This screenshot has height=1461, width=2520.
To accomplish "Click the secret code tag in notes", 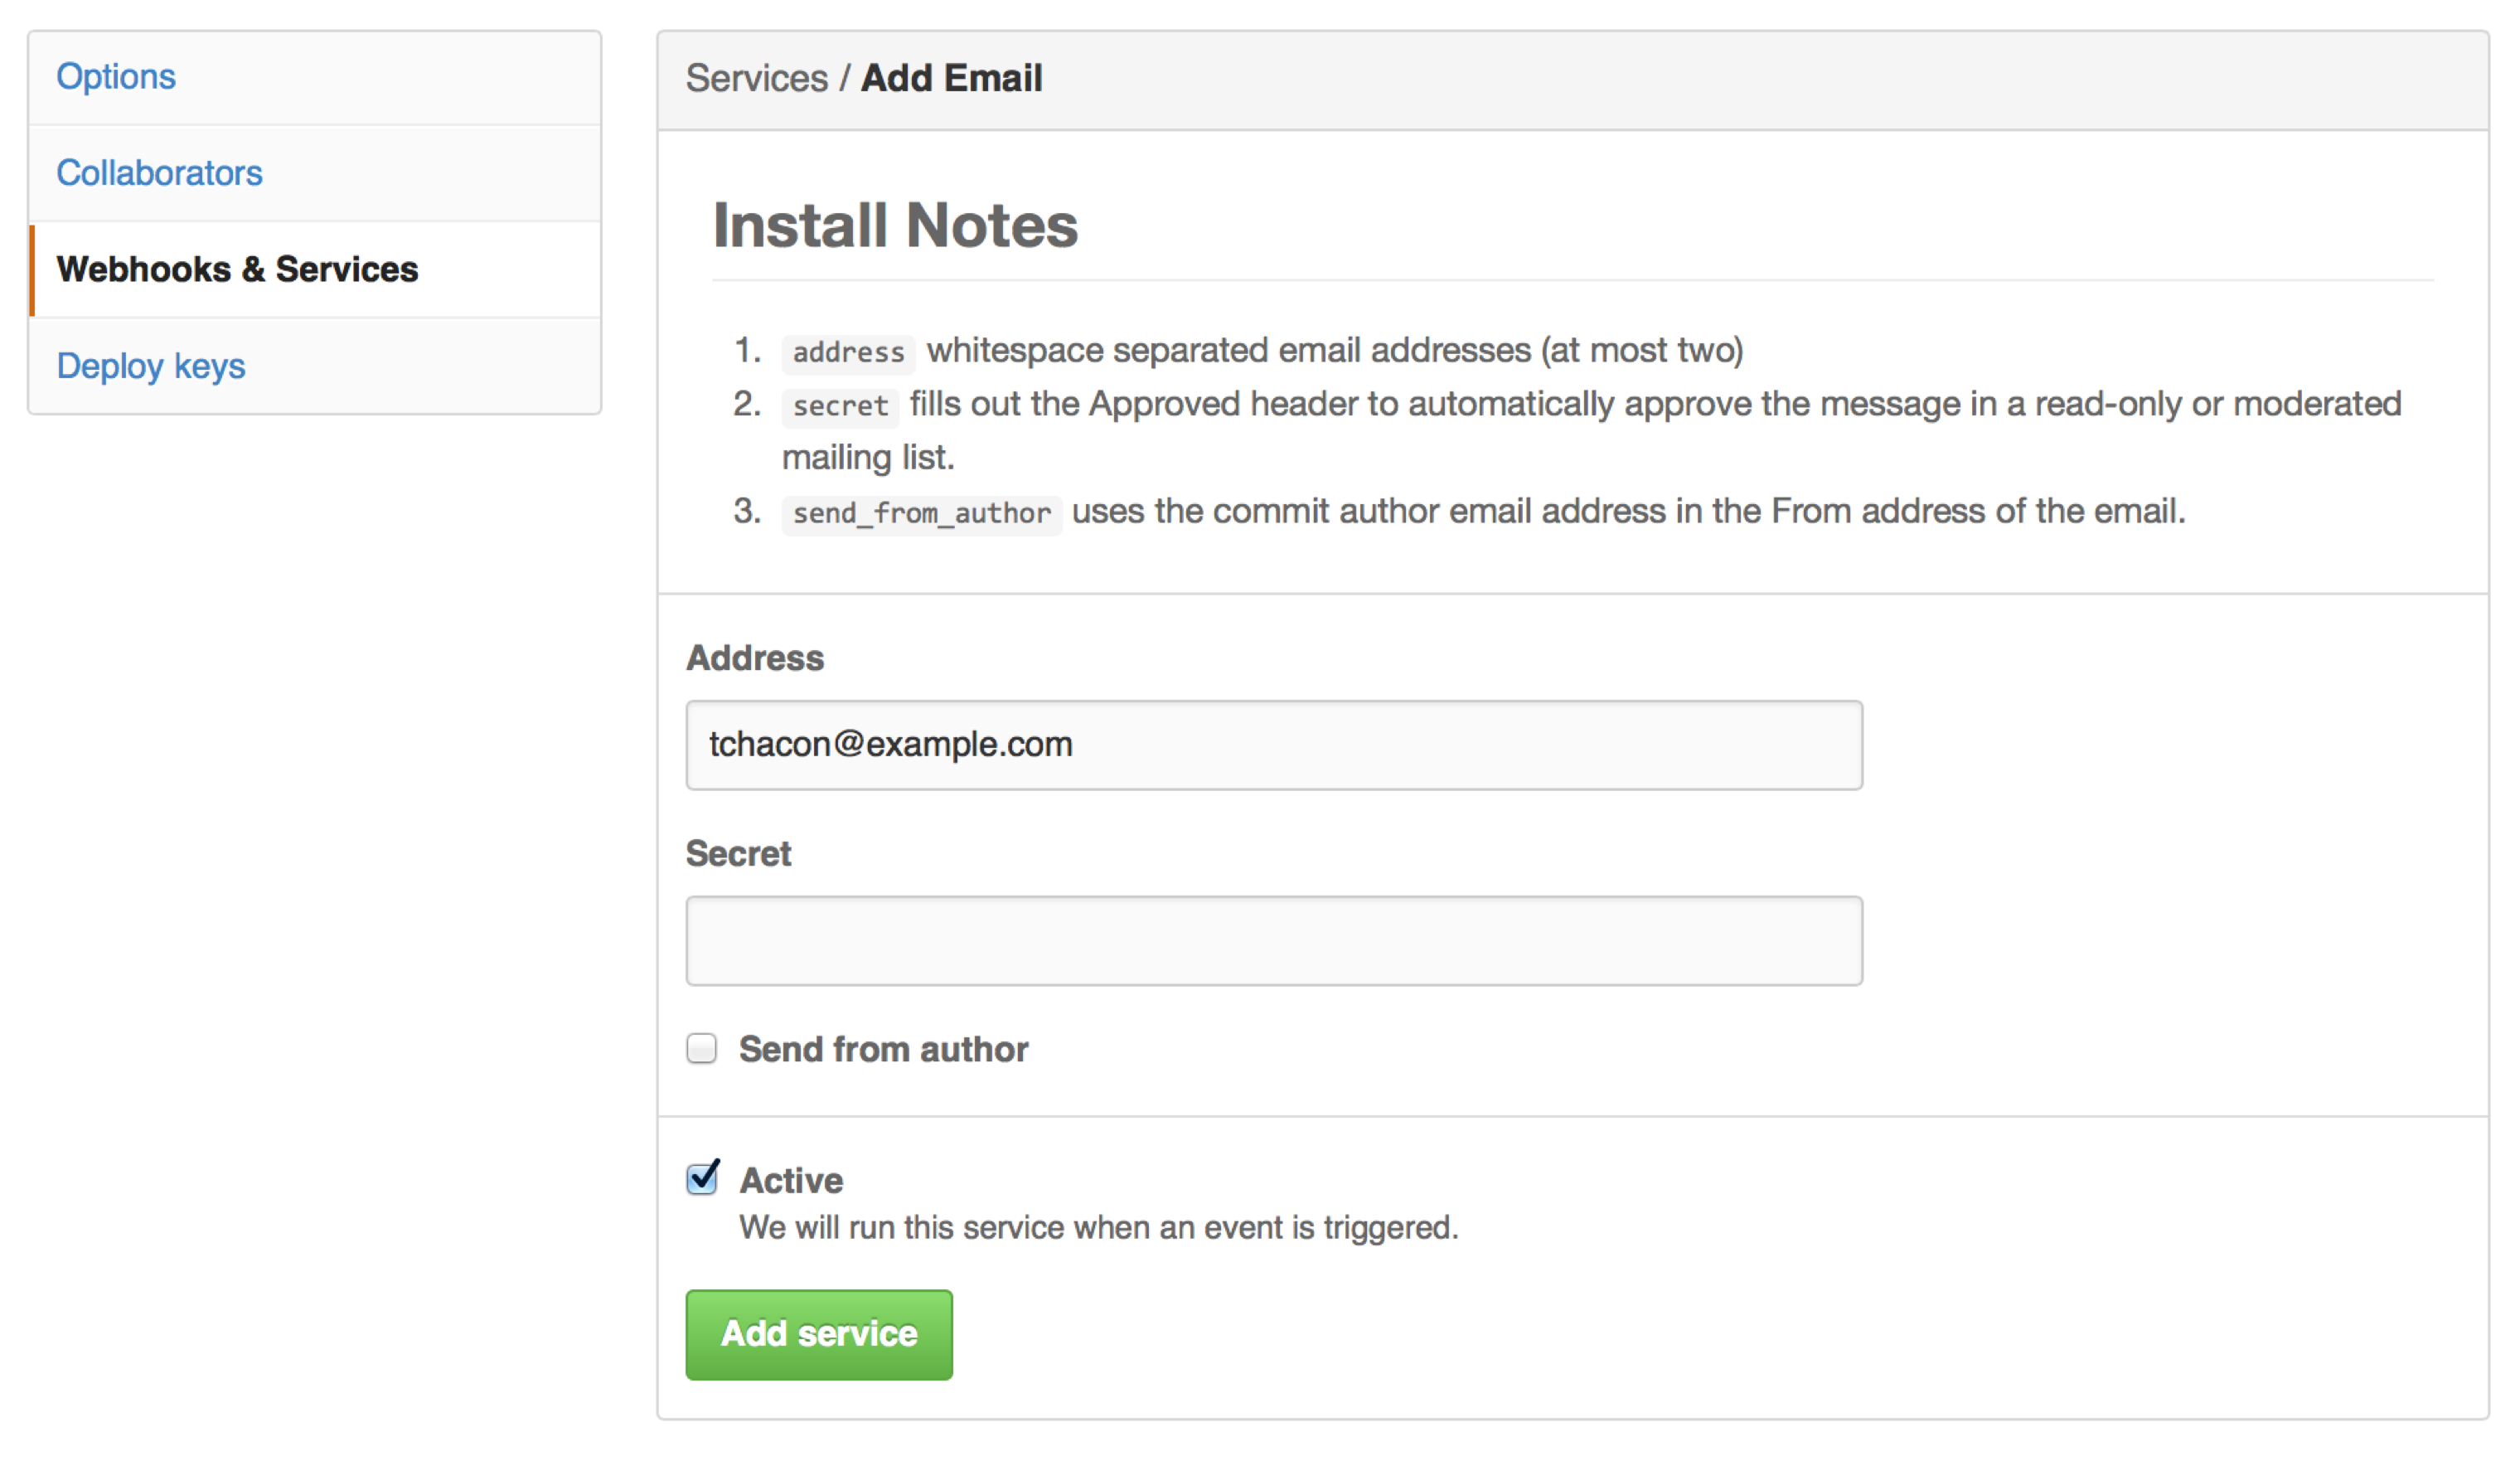I will (840, 406).
